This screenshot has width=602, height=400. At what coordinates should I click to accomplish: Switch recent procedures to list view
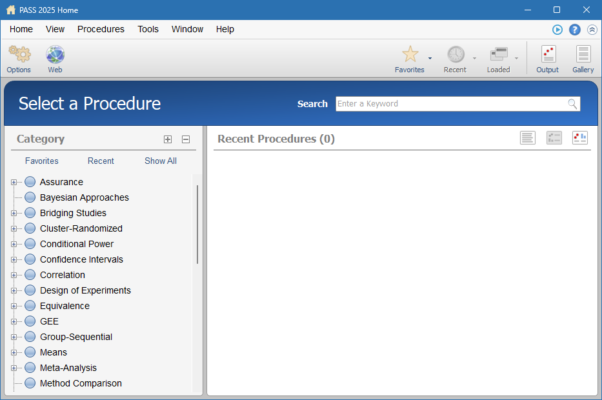pos(528,138)
